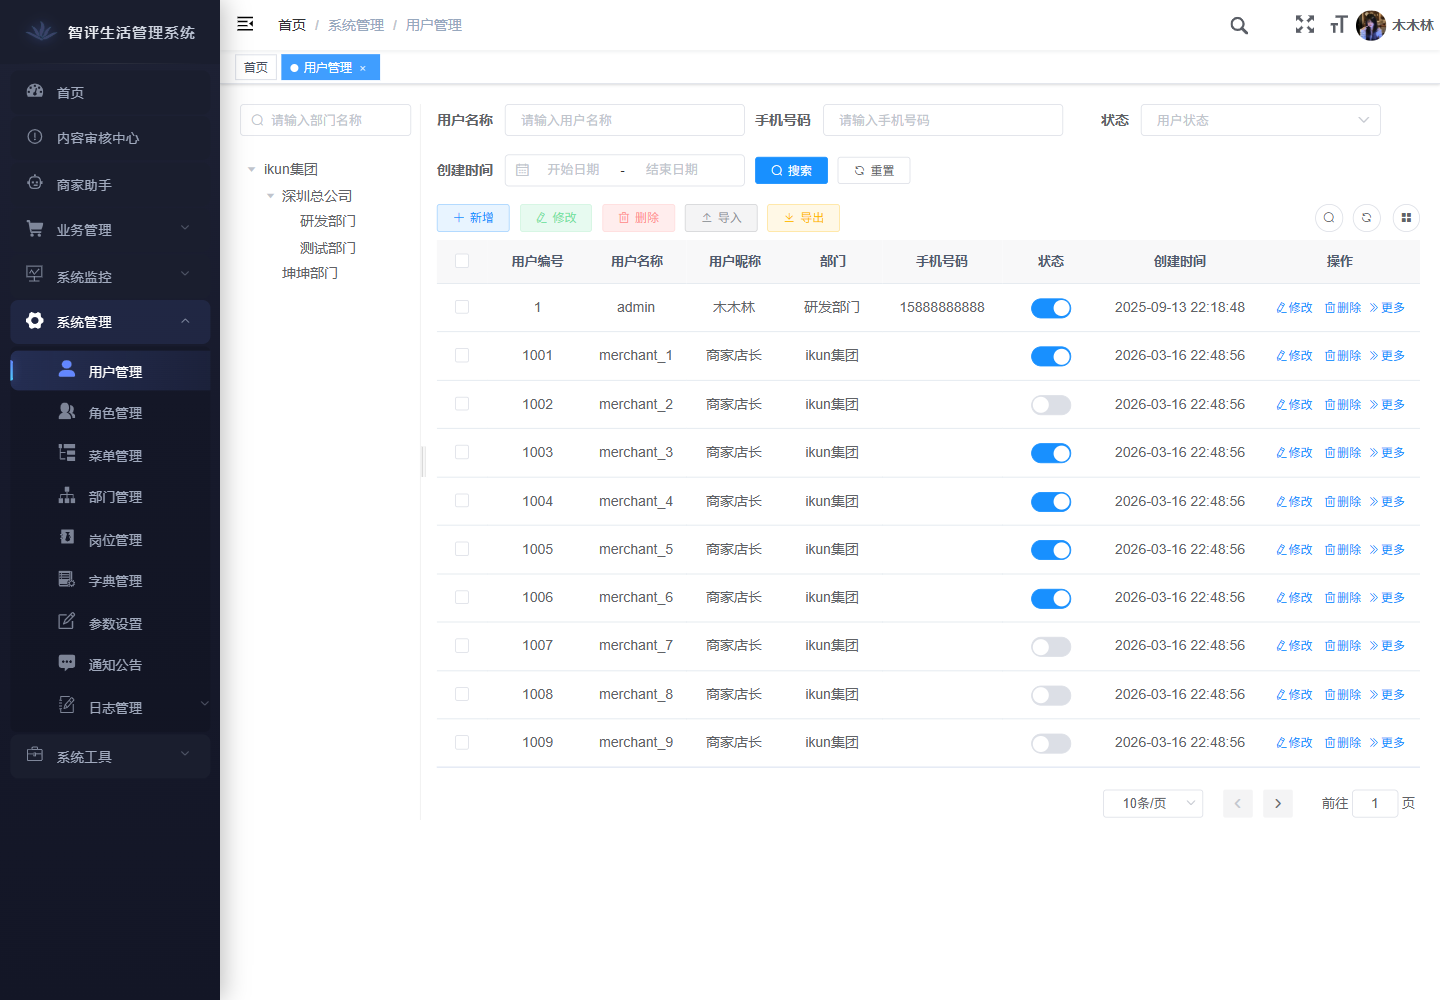Switch to the 首页 tab
The width and height of the screenshot is (1440, 1000).
(256, 67)
